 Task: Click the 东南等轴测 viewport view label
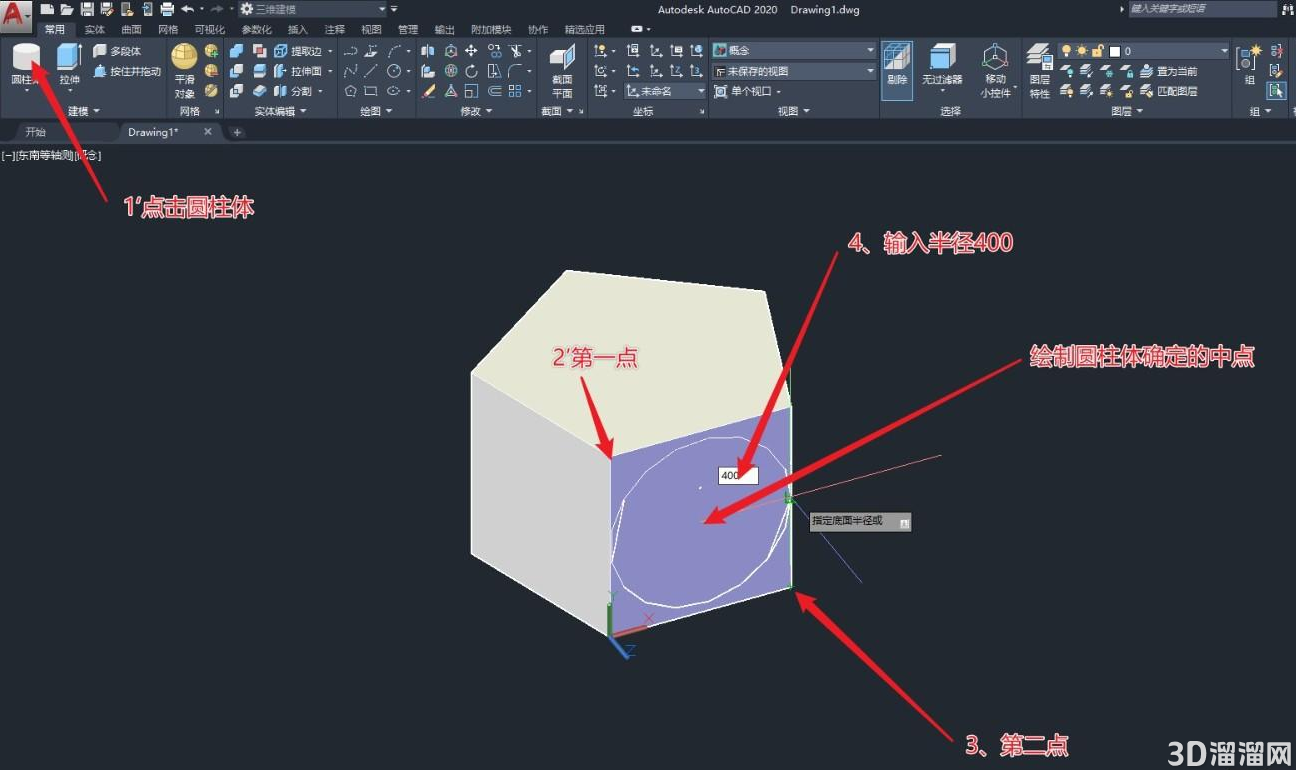pos(45,155)
